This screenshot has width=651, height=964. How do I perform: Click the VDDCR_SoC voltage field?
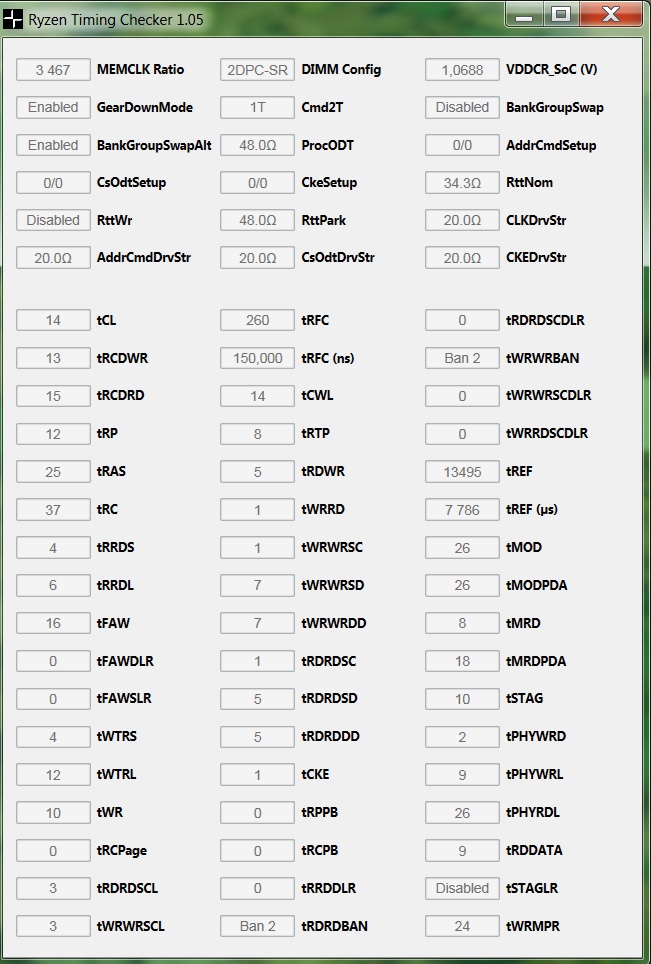[462, 70]
